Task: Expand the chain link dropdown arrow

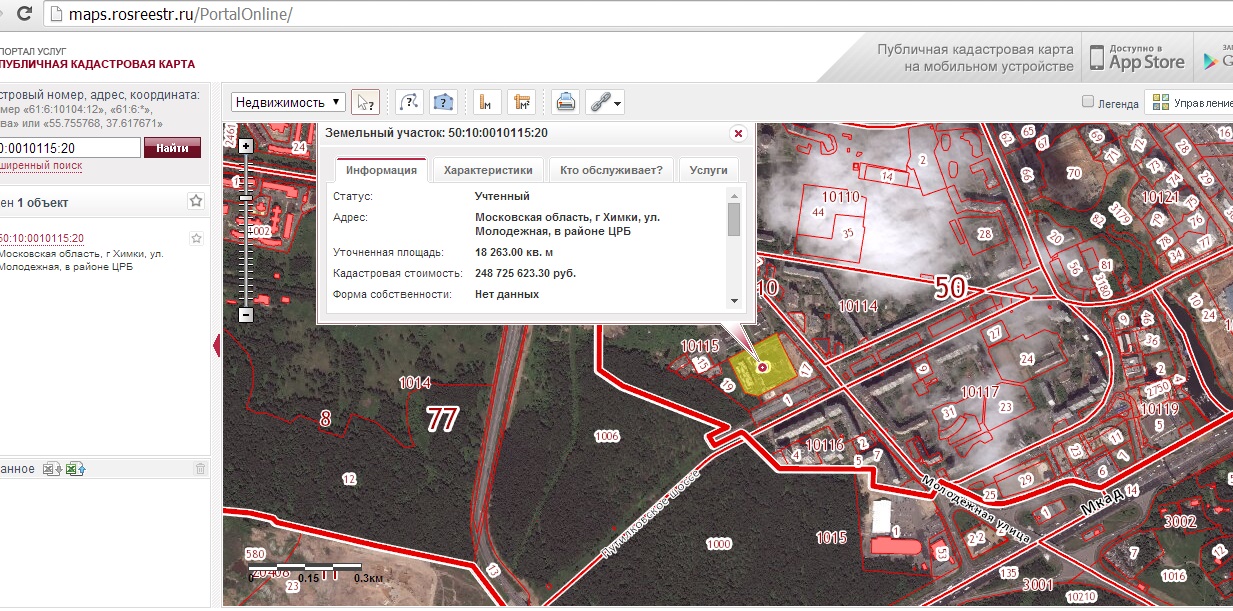Action: 619,103
